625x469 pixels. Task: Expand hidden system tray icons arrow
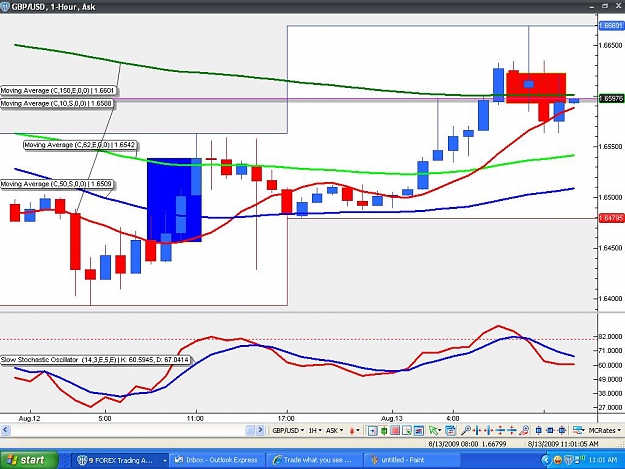pos(546,460)
